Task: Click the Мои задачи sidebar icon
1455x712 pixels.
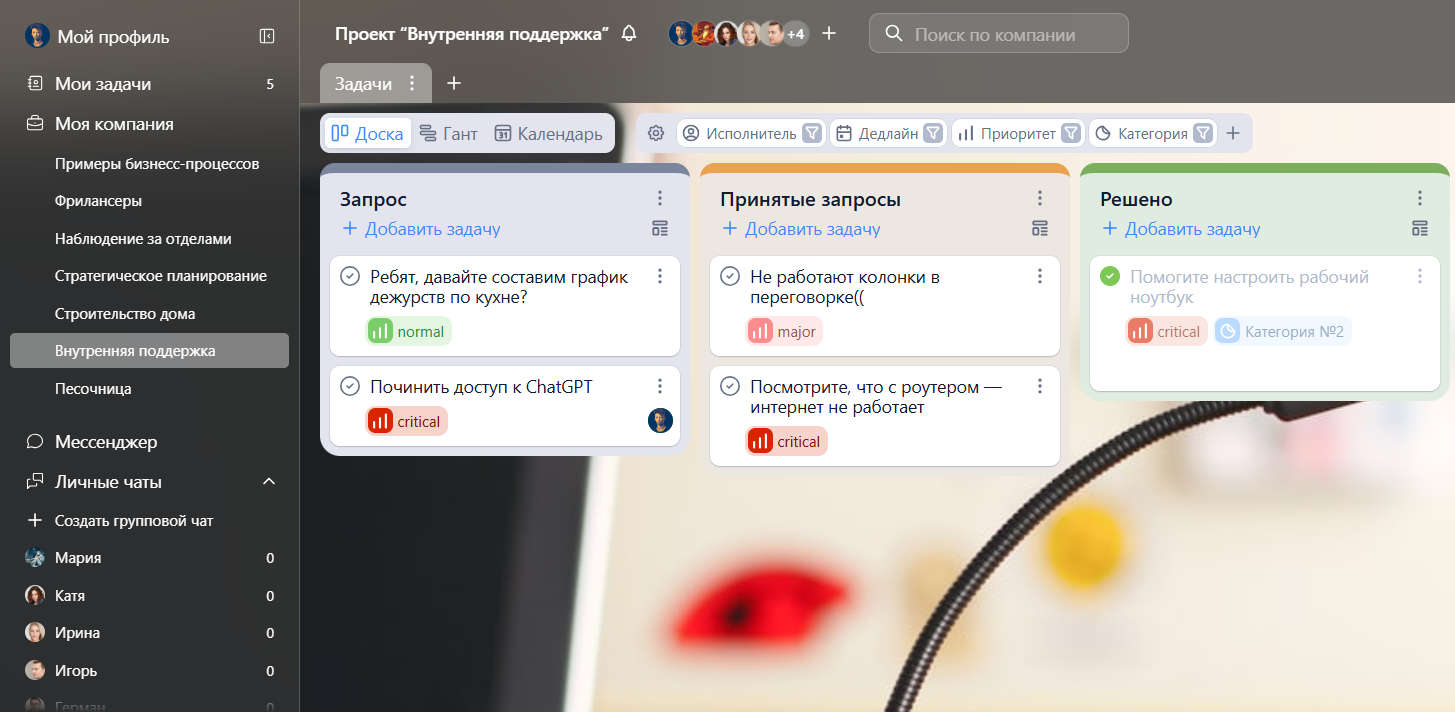Action: coord(33,84)
